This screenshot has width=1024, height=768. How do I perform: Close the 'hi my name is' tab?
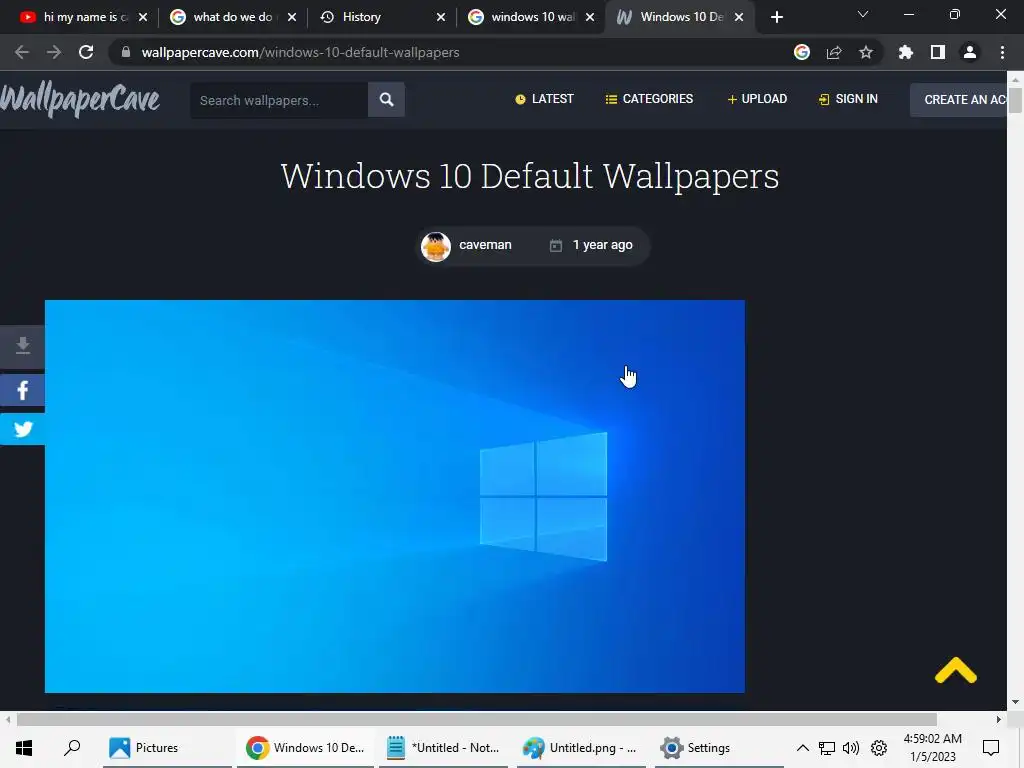pos(143,17)
